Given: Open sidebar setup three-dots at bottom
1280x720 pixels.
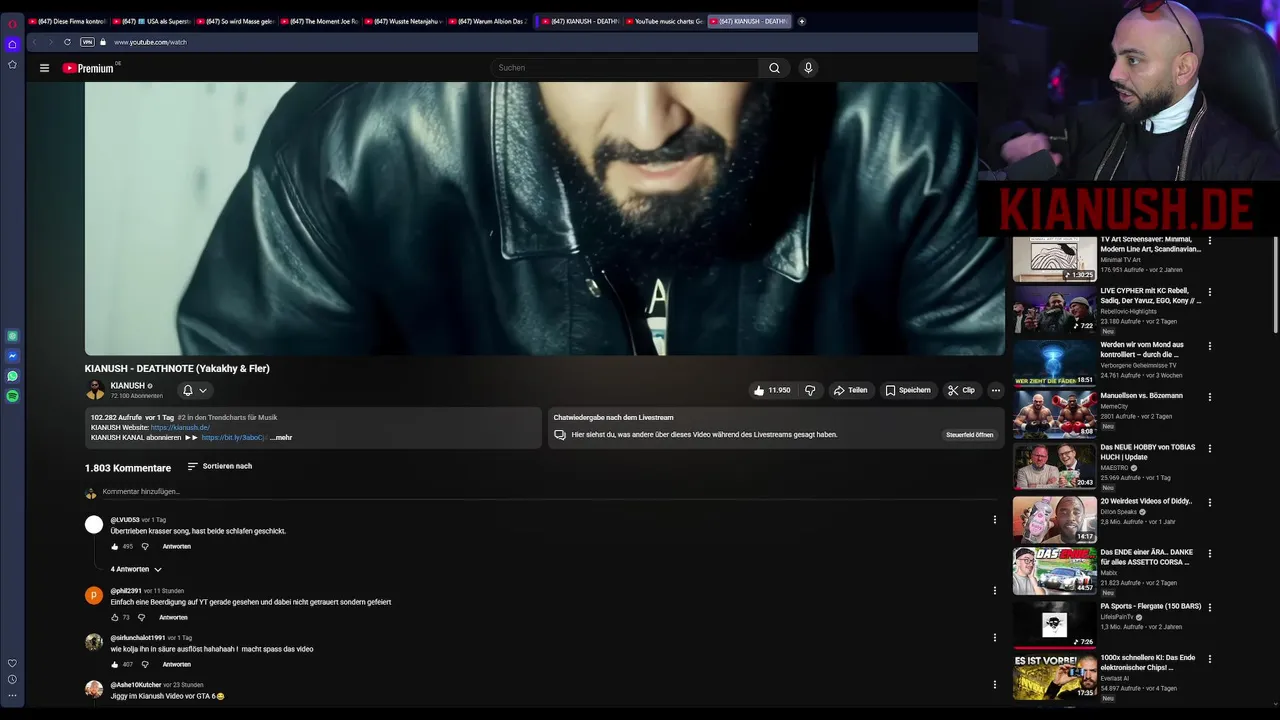Looking at the screenshot, I should click(x=12, y=695).
